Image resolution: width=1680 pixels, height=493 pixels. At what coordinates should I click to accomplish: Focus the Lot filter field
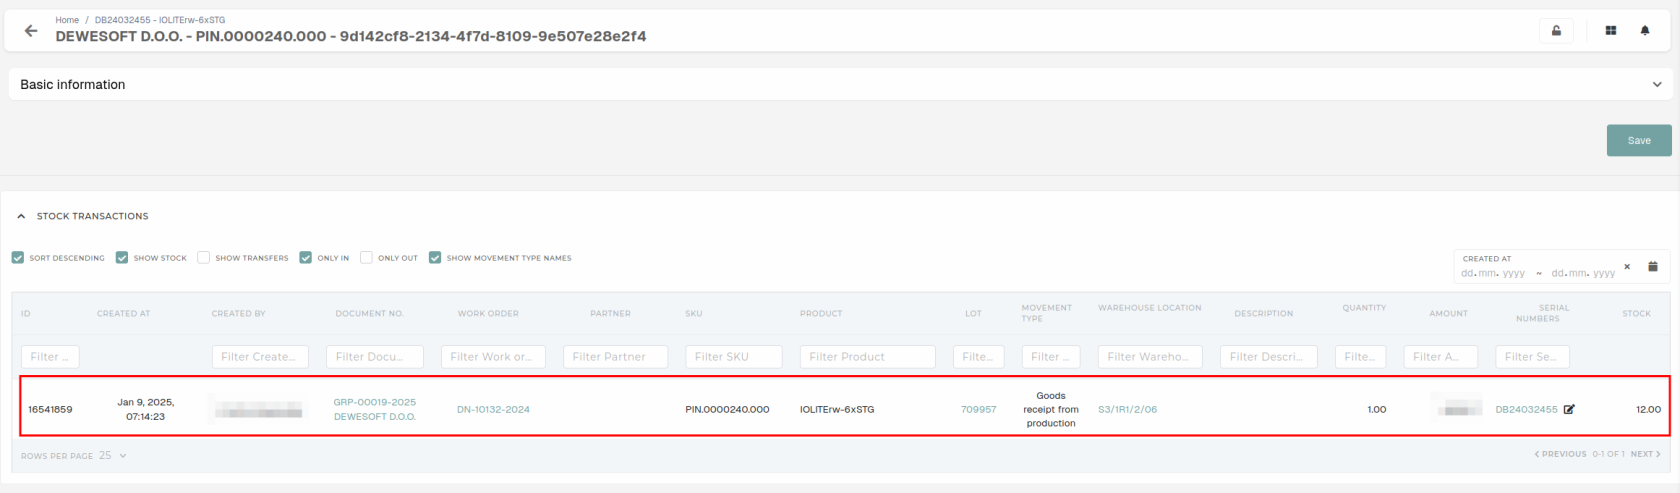pos(978,356)
